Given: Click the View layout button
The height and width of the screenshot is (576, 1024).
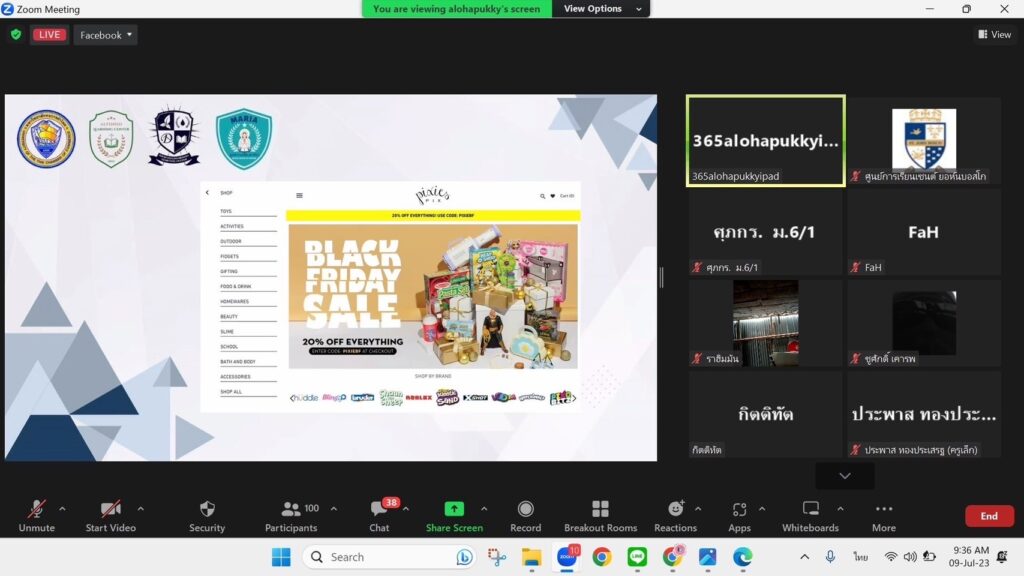Looking at the screenshot, I should click(994, 35).
